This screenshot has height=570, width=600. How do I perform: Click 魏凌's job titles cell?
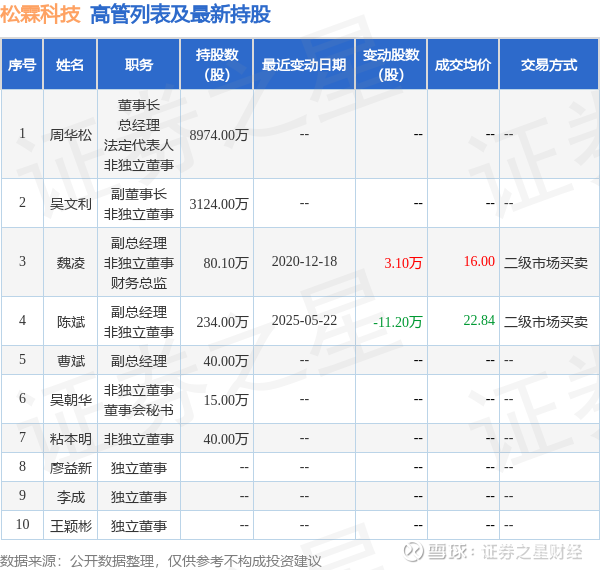click(x=139, y=263)
